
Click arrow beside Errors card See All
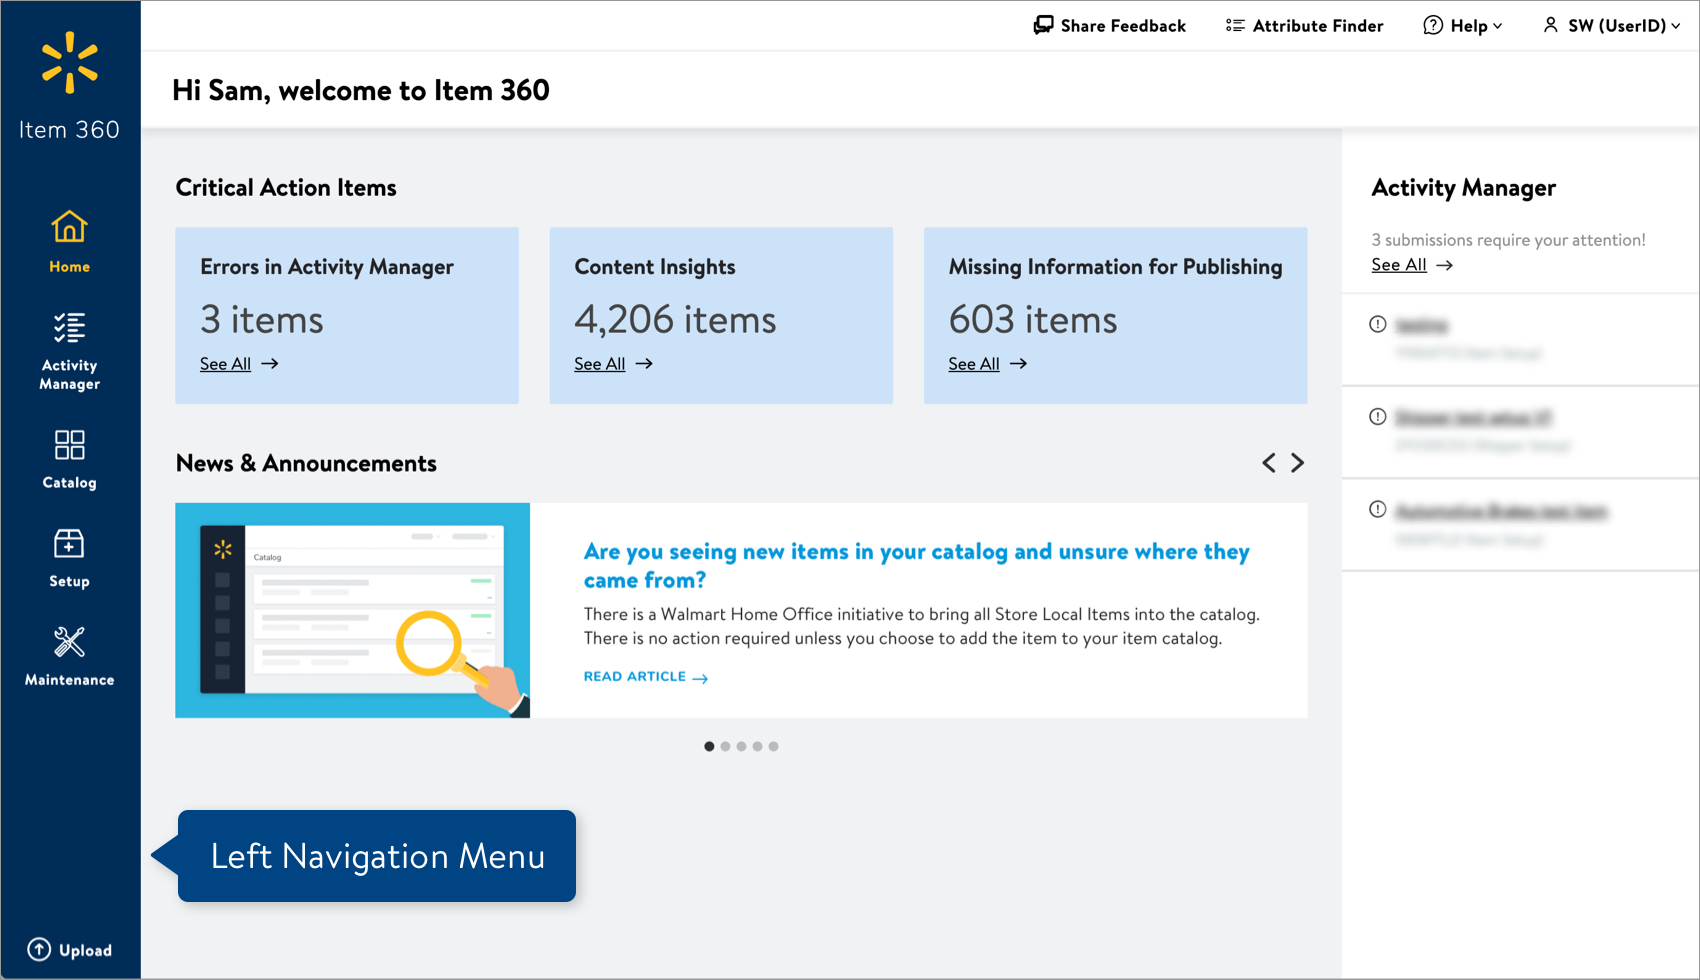[x=270, y=364]
